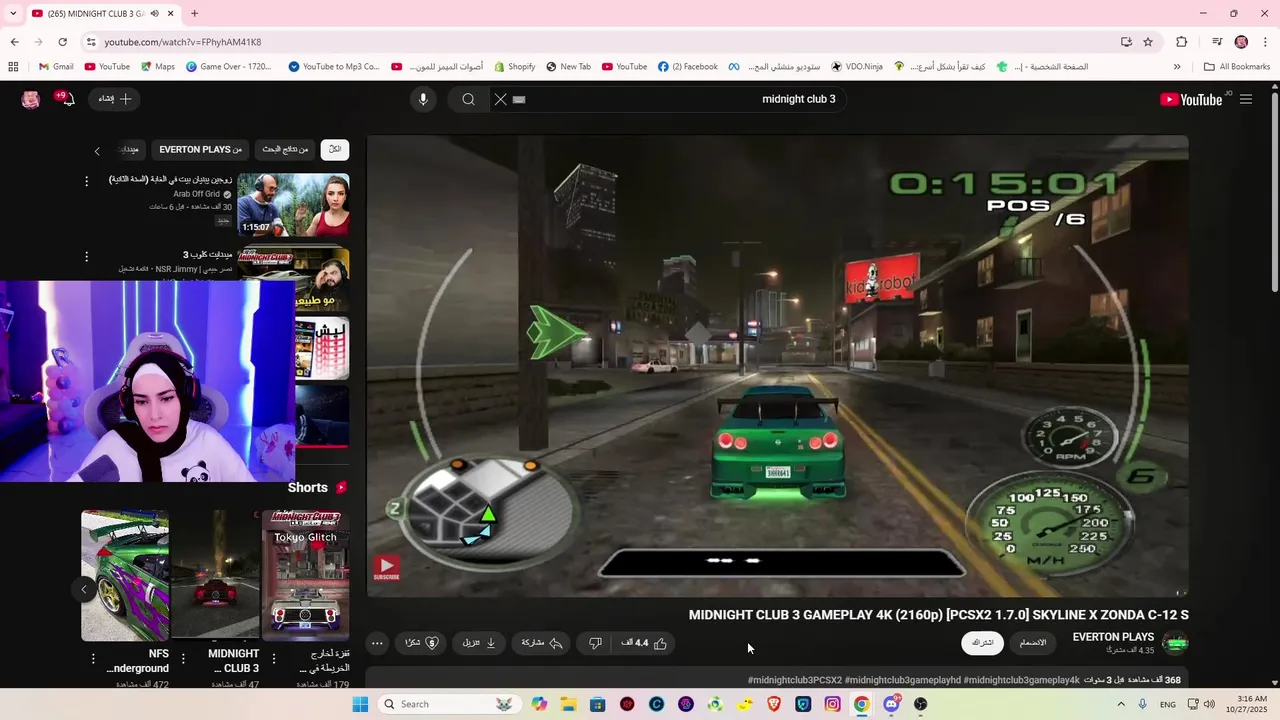Viewport: 1280px width, 720px height.
Task: Open Brave browser from taskbar
Action: coord(774,704)
